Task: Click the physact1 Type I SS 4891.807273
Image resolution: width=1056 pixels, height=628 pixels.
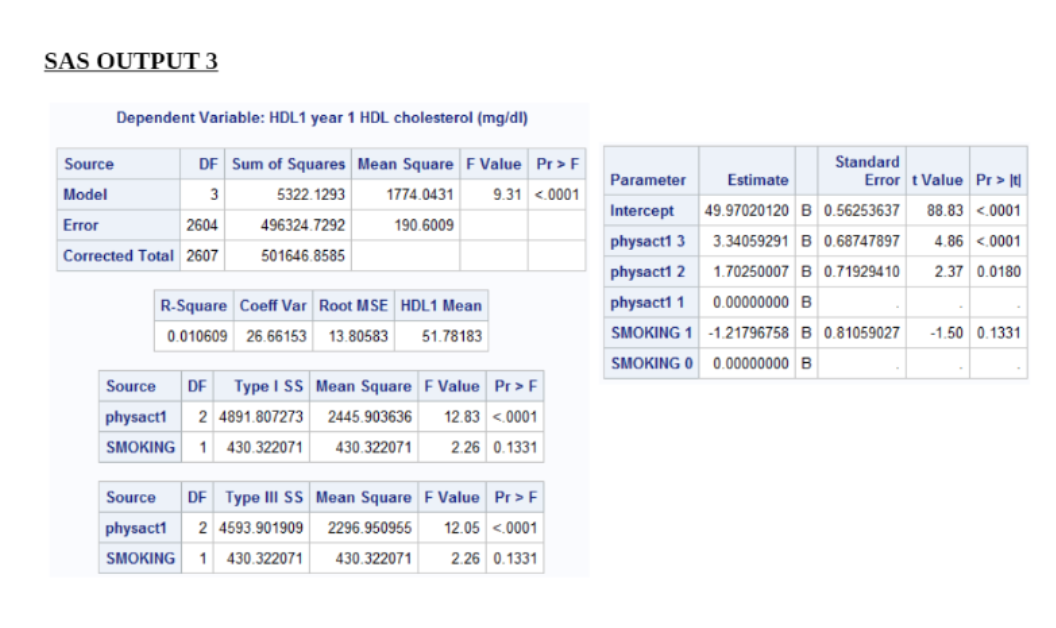Action: pos(261,417)
